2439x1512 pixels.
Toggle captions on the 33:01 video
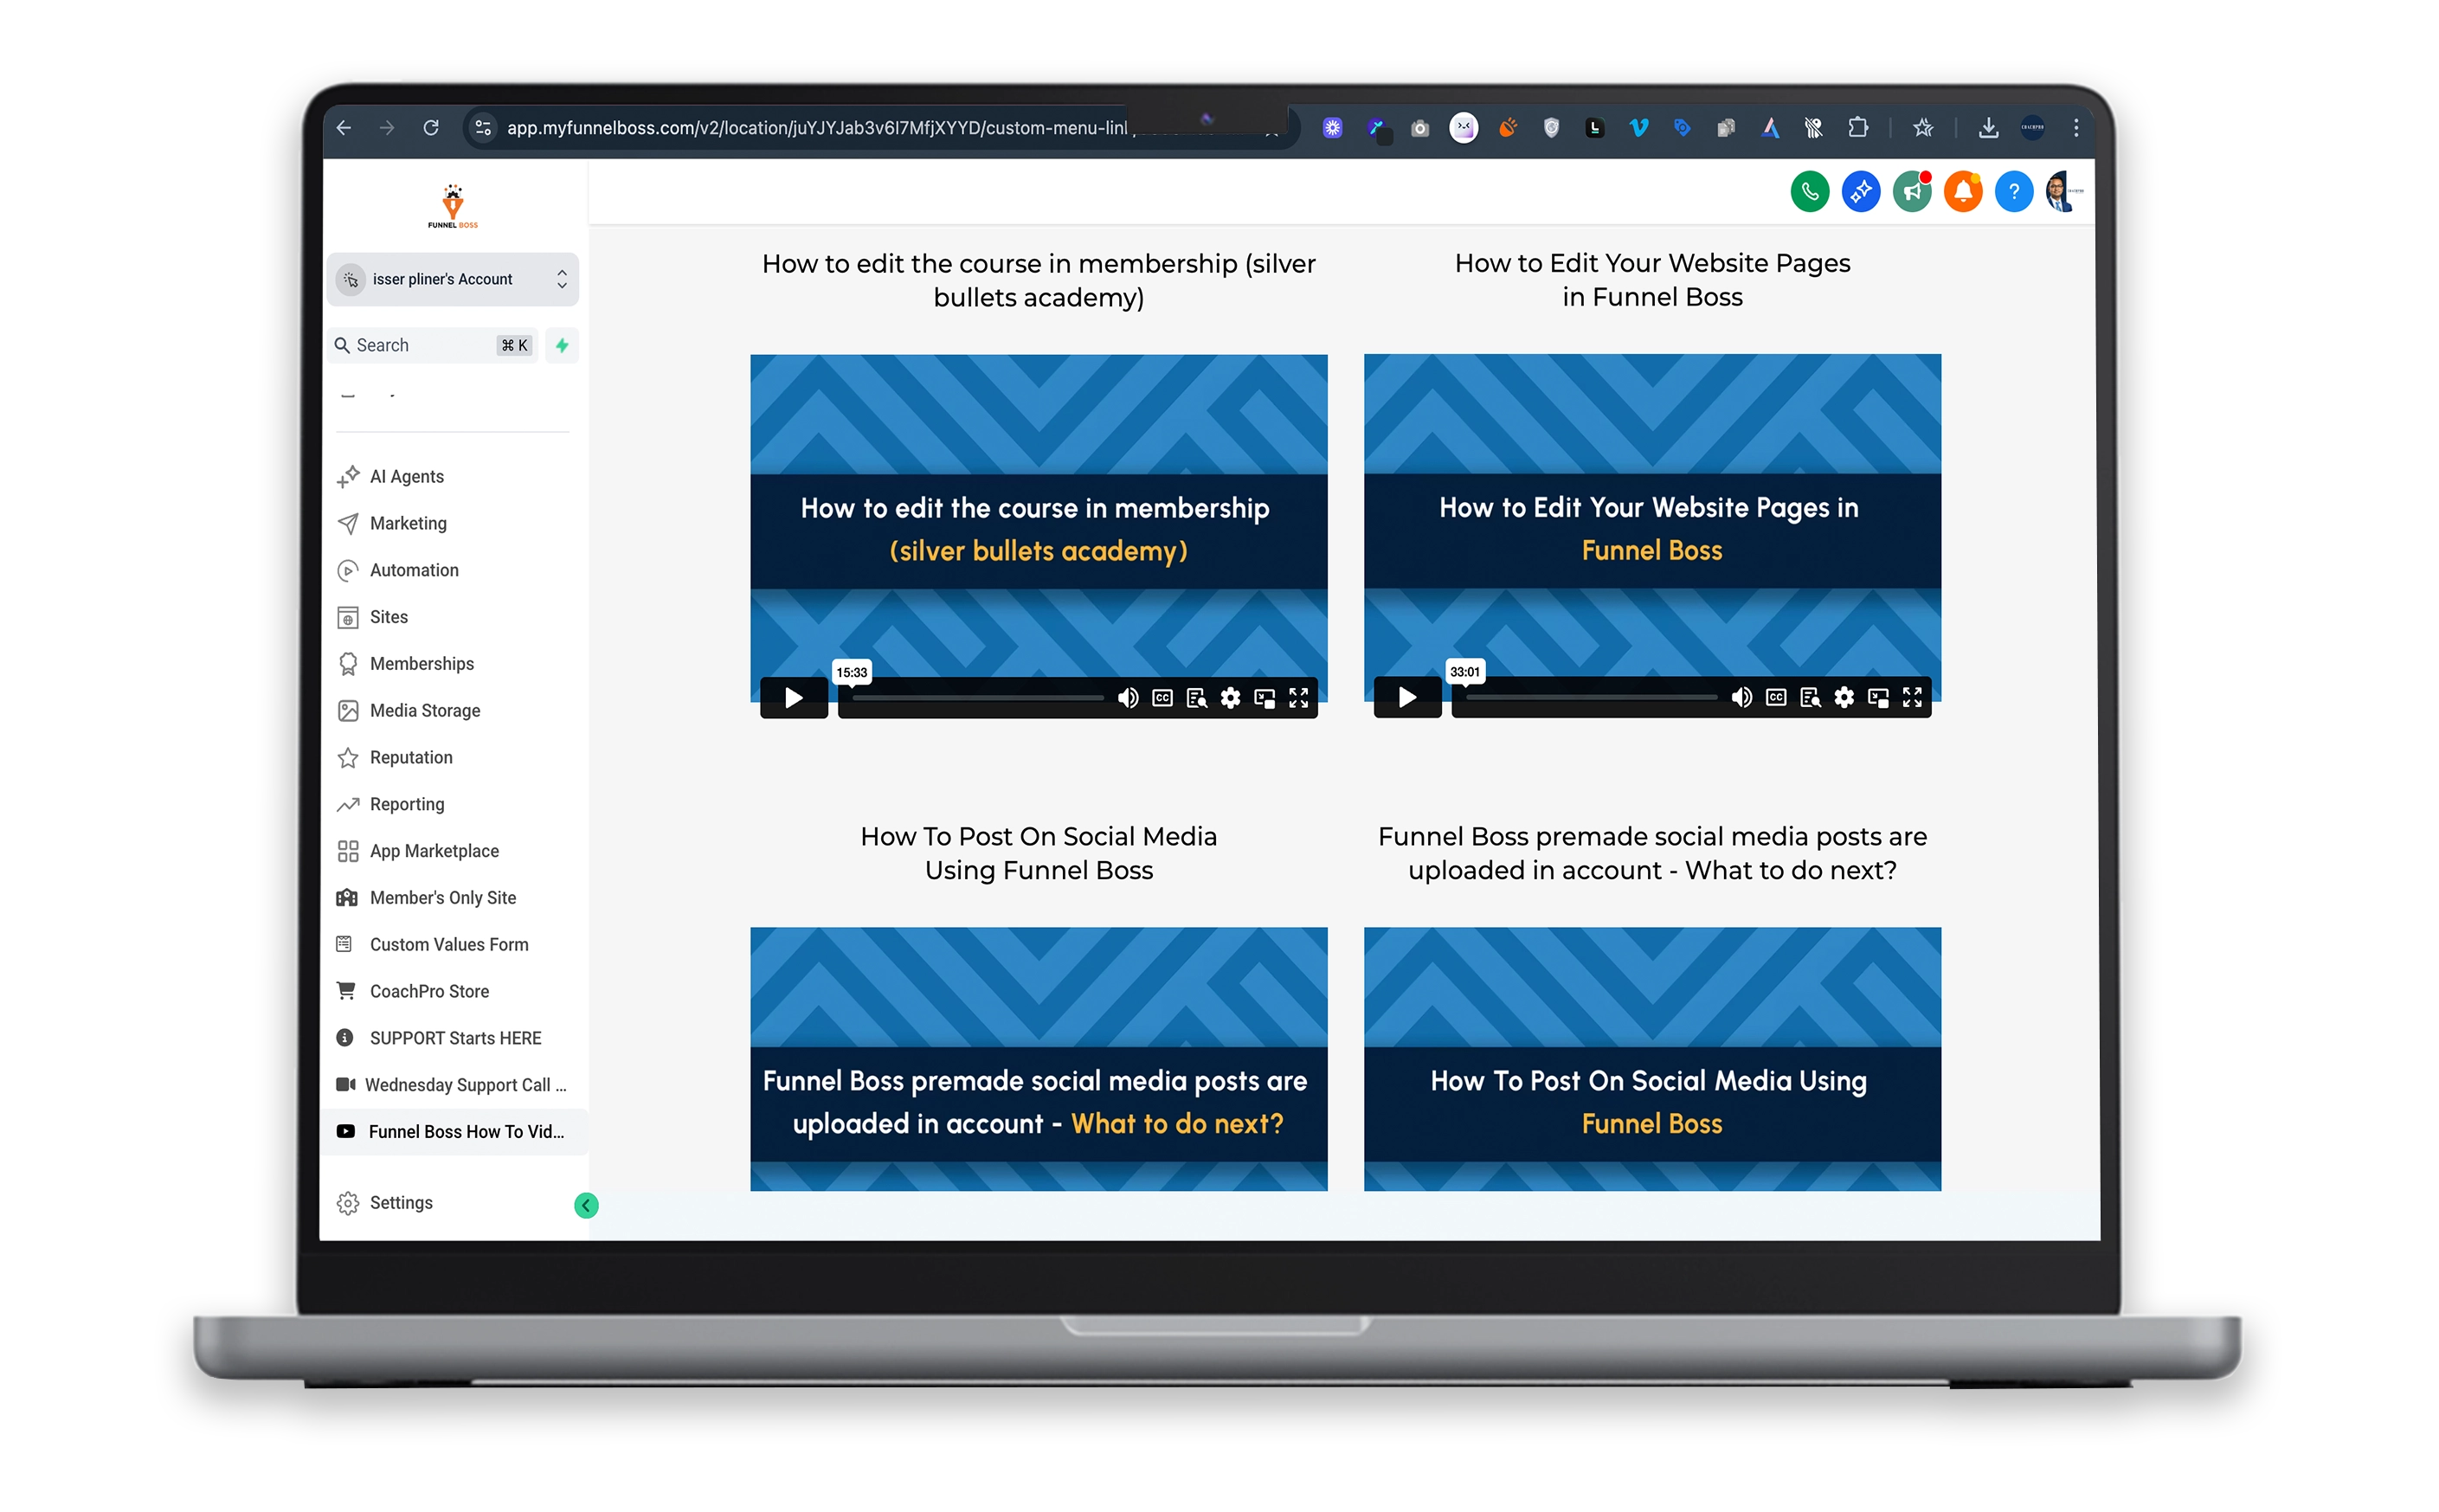(x=1775, y=696)
